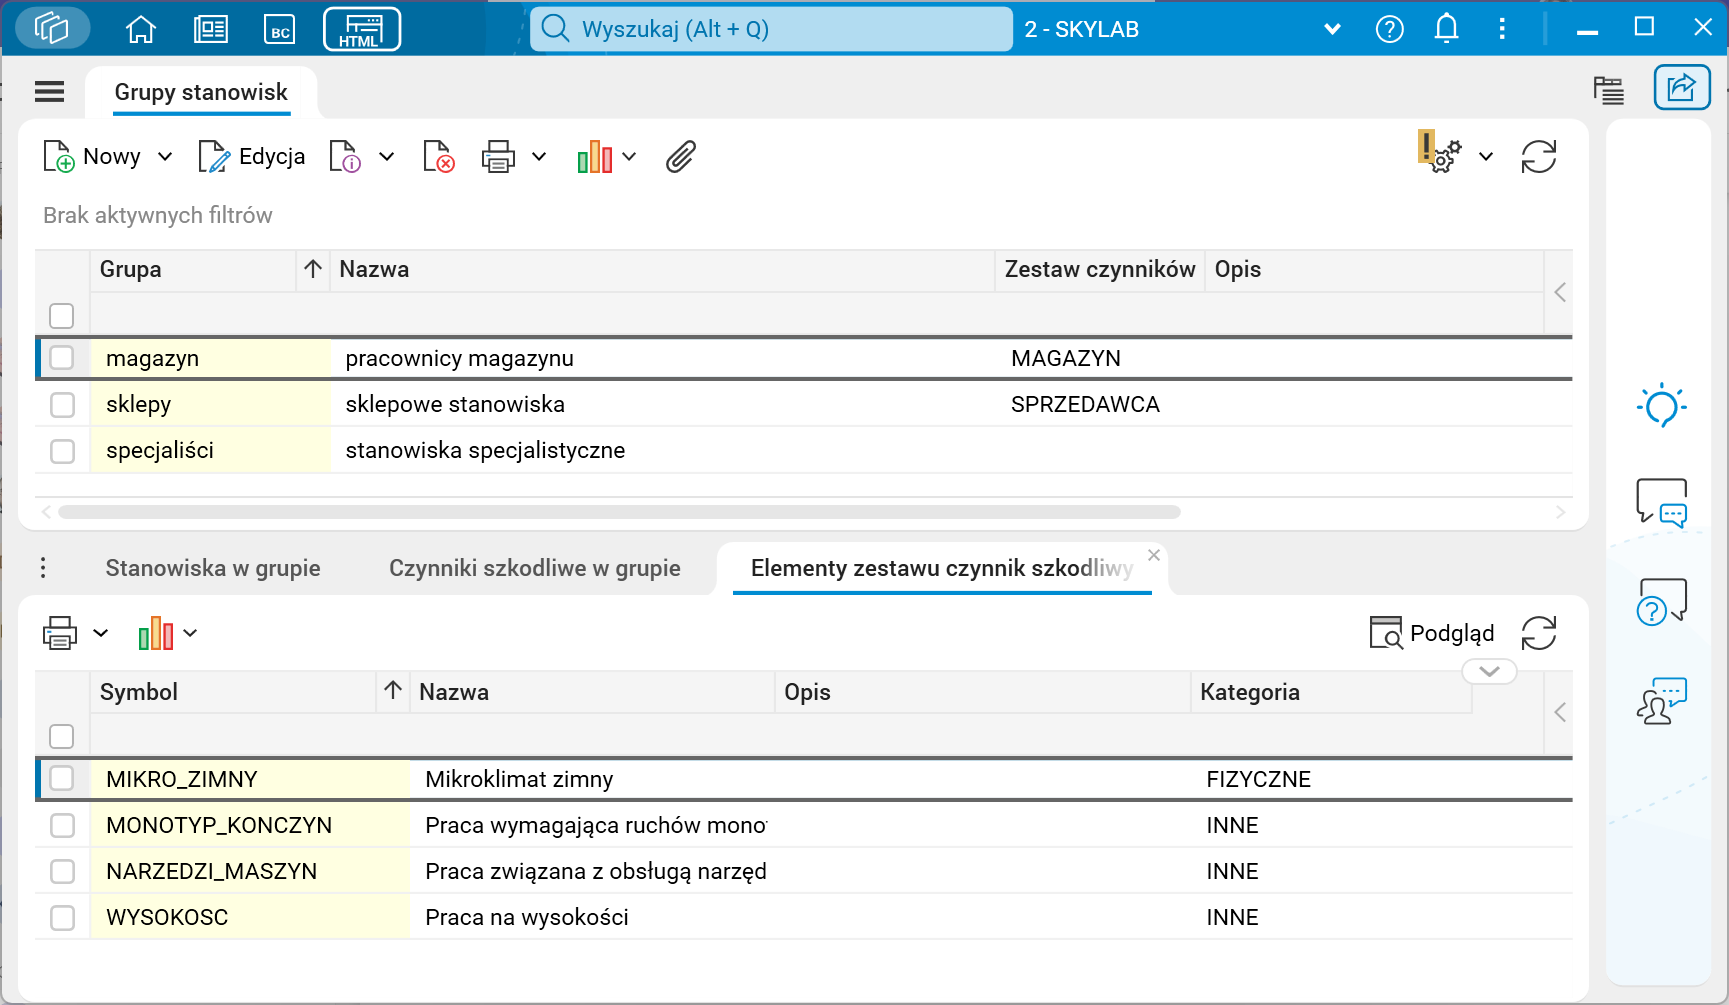Viewport: 1729px width, 1005px height.
Task: Open the 2 - SKYLAB company dropdown
Action: click(x=1332, y=28)
